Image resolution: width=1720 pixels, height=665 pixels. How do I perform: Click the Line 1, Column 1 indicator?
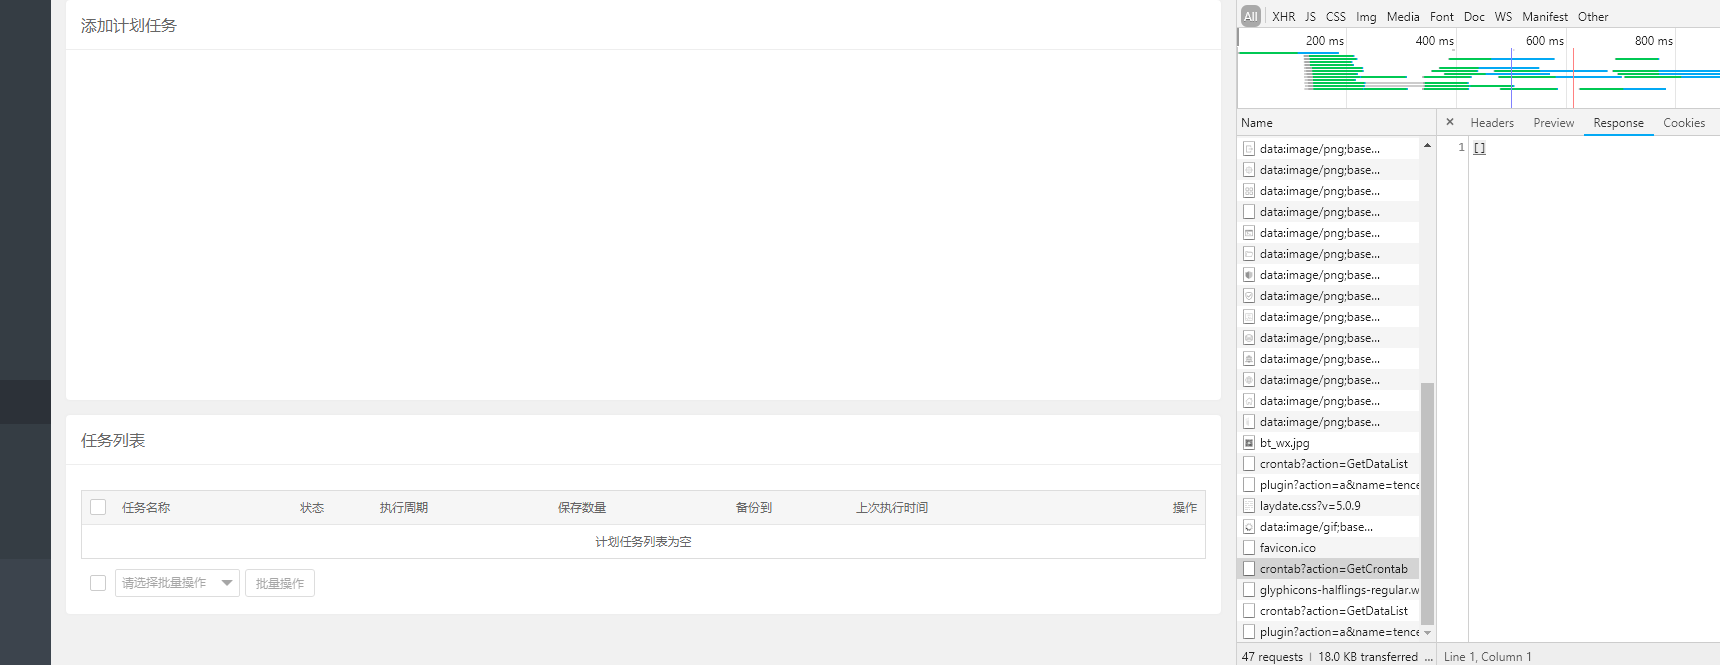1487,657
